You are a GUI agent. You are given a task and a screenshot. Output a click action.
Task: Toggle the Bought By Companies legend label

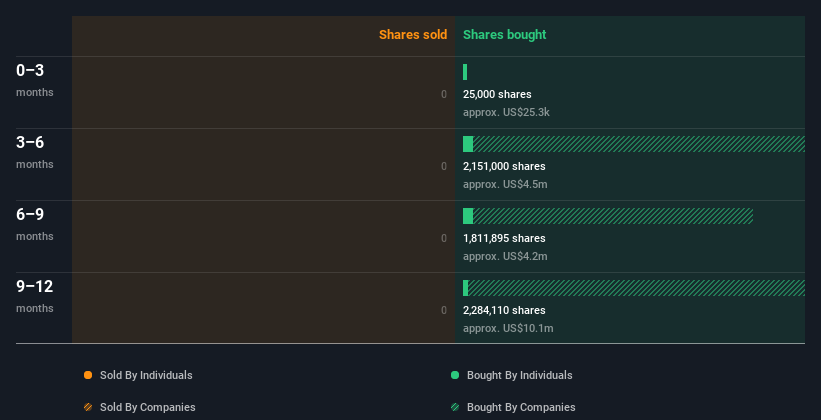click(x=521, y=407)
